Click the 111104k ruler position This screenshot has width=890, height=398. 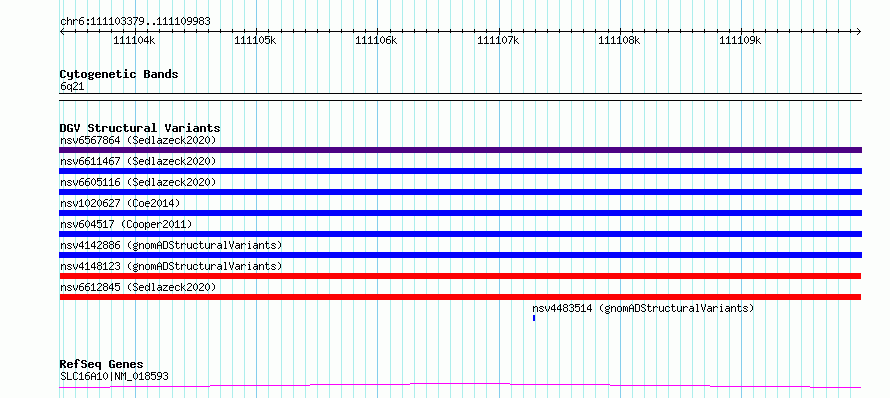[134, 40]
